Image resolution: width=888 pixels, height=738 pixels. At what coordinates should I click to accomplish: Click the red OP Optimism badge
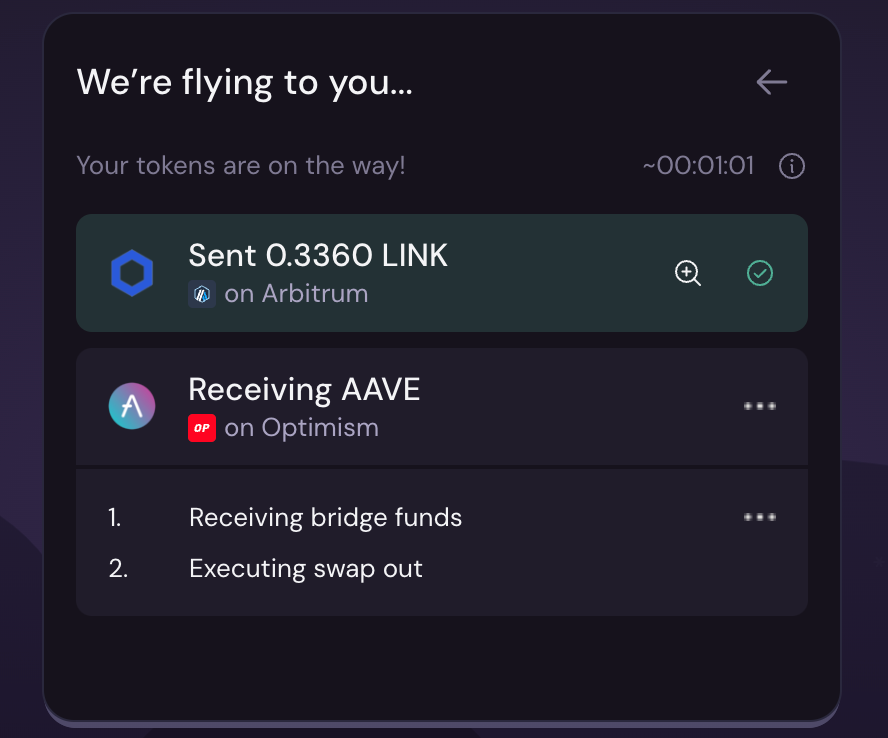coord(202,428)
